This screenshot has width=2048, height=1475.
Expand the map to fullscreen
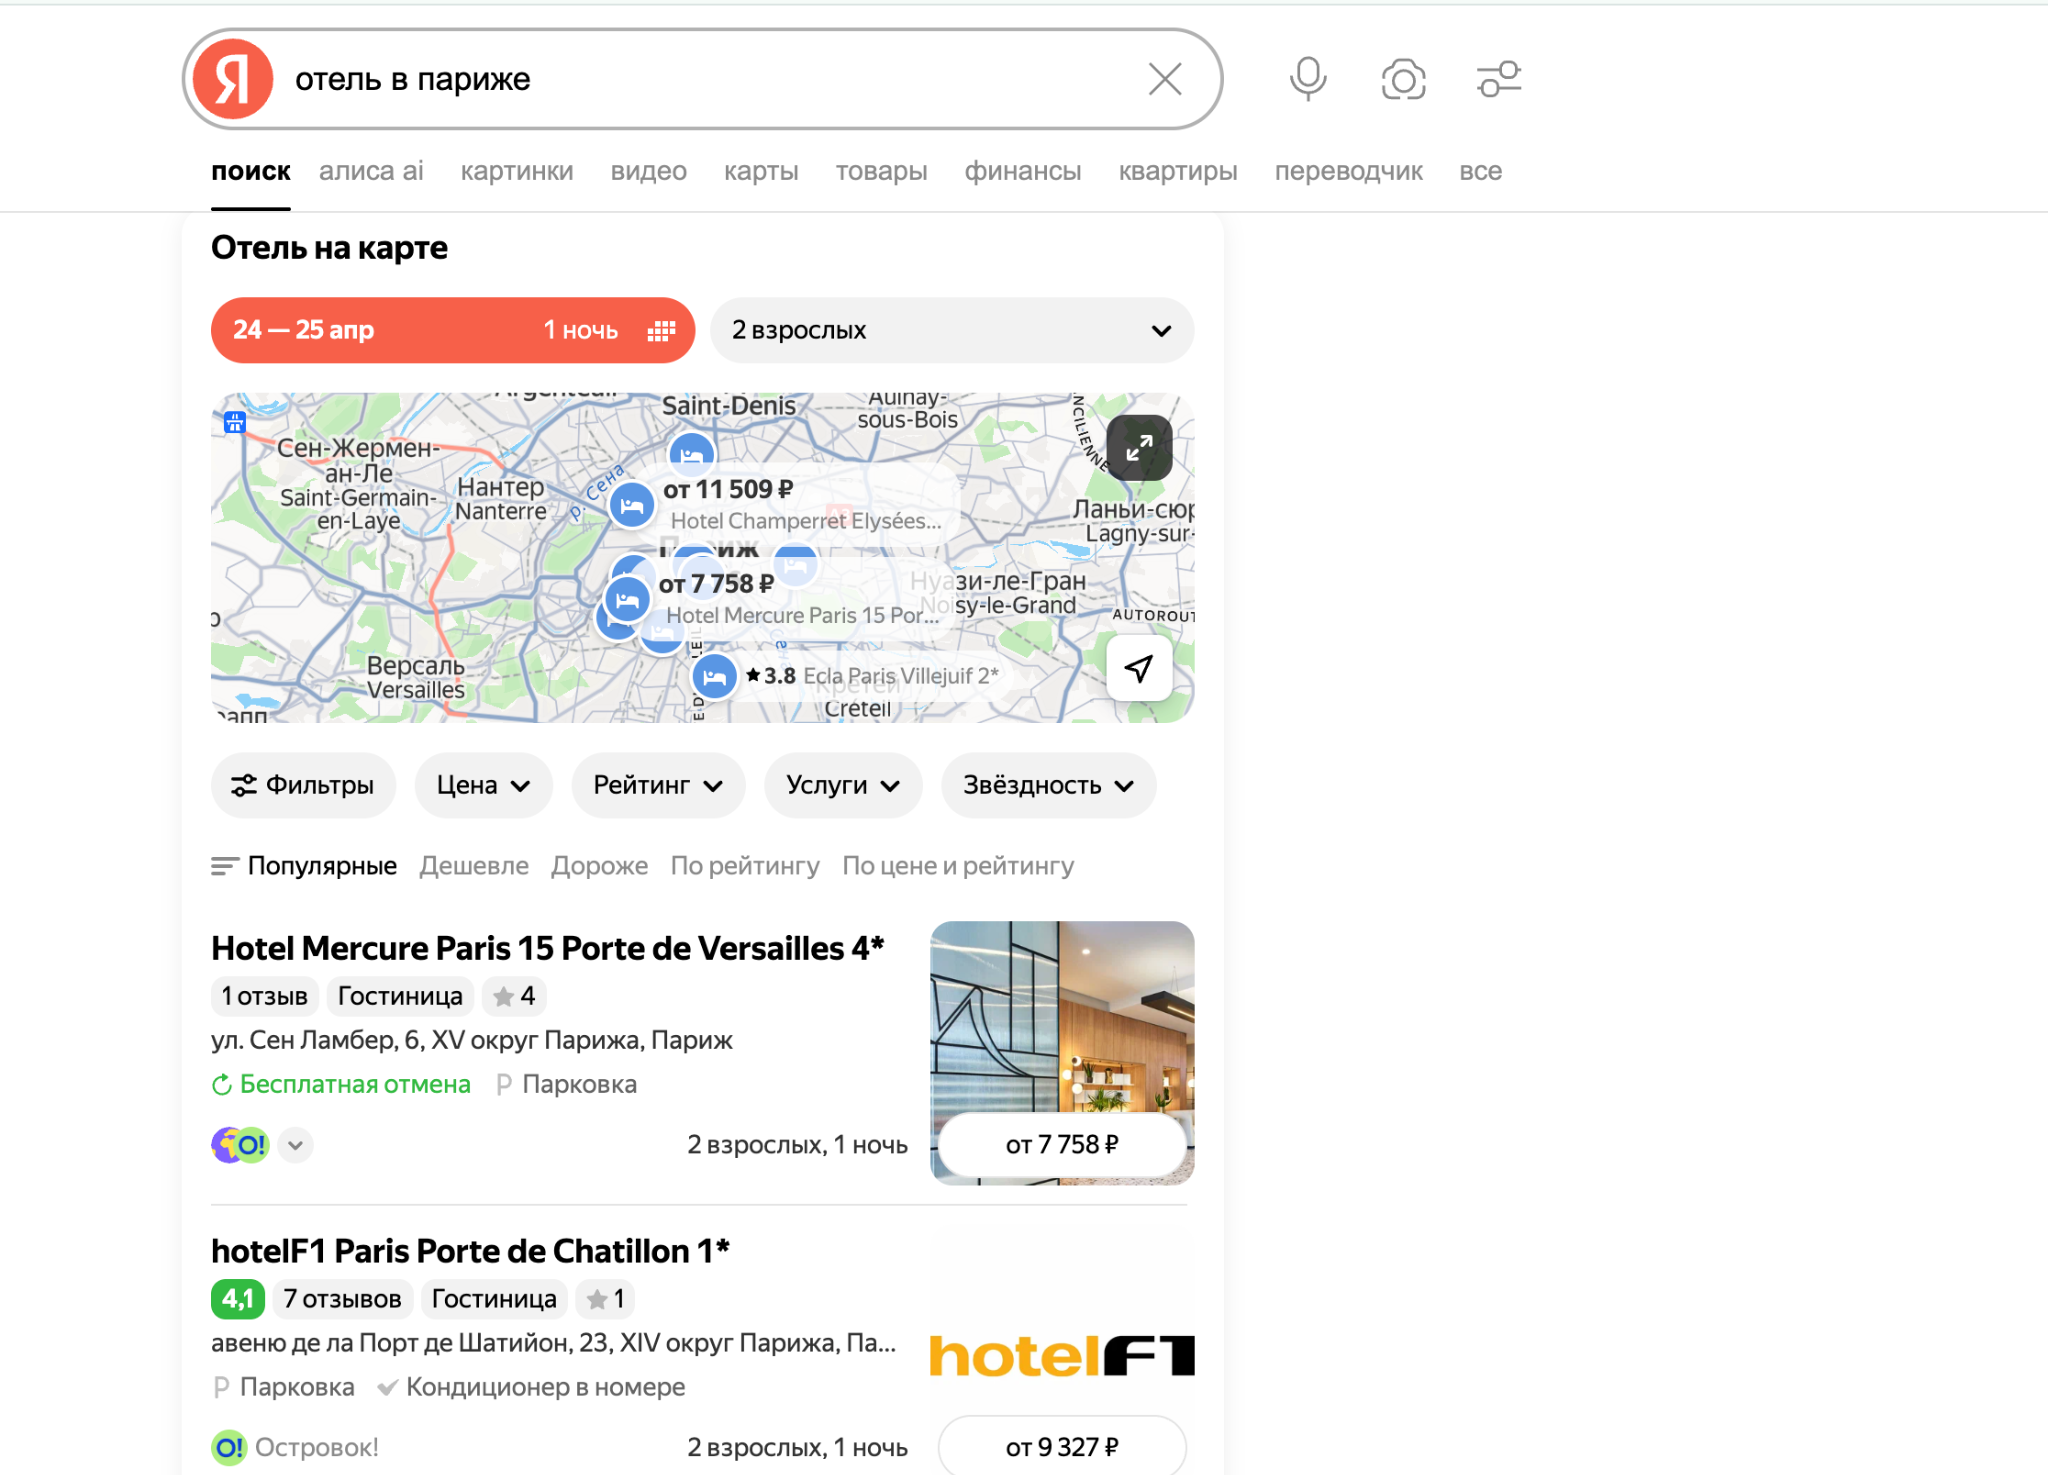click(x=1139, y=448)
